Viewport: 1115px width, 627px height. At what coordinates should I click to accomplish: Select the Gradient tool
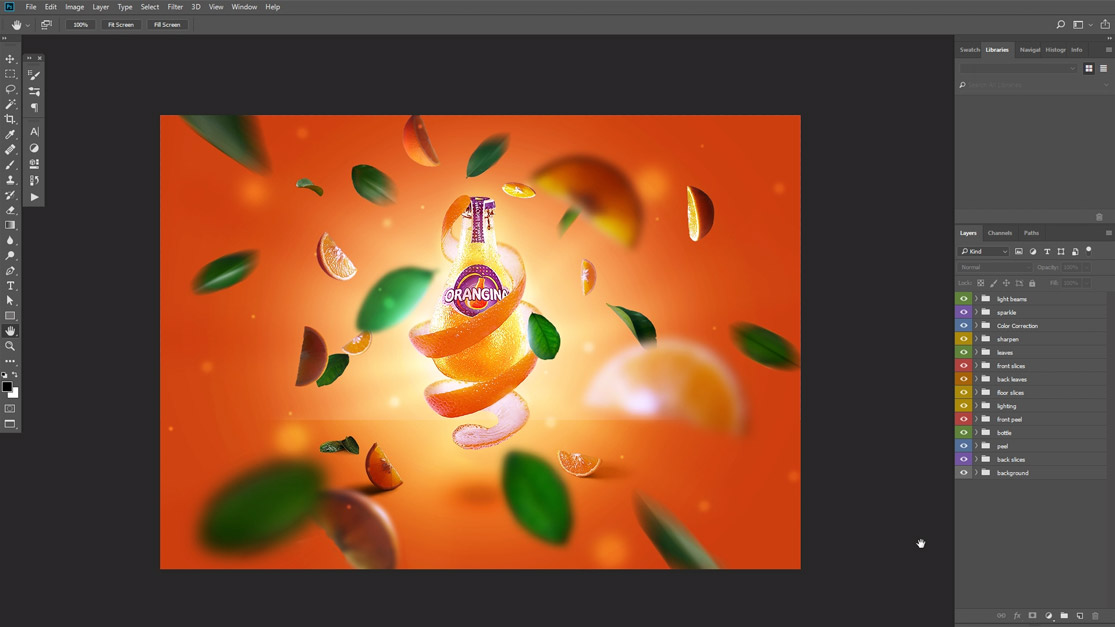tap(10, 225)
